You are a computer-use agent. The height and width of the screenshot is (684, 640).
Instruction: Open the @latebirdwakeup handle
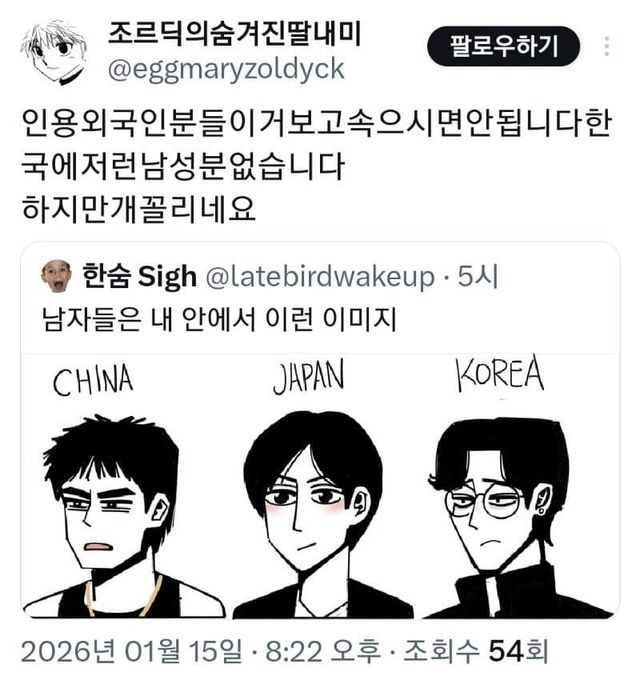click(319, 277)
